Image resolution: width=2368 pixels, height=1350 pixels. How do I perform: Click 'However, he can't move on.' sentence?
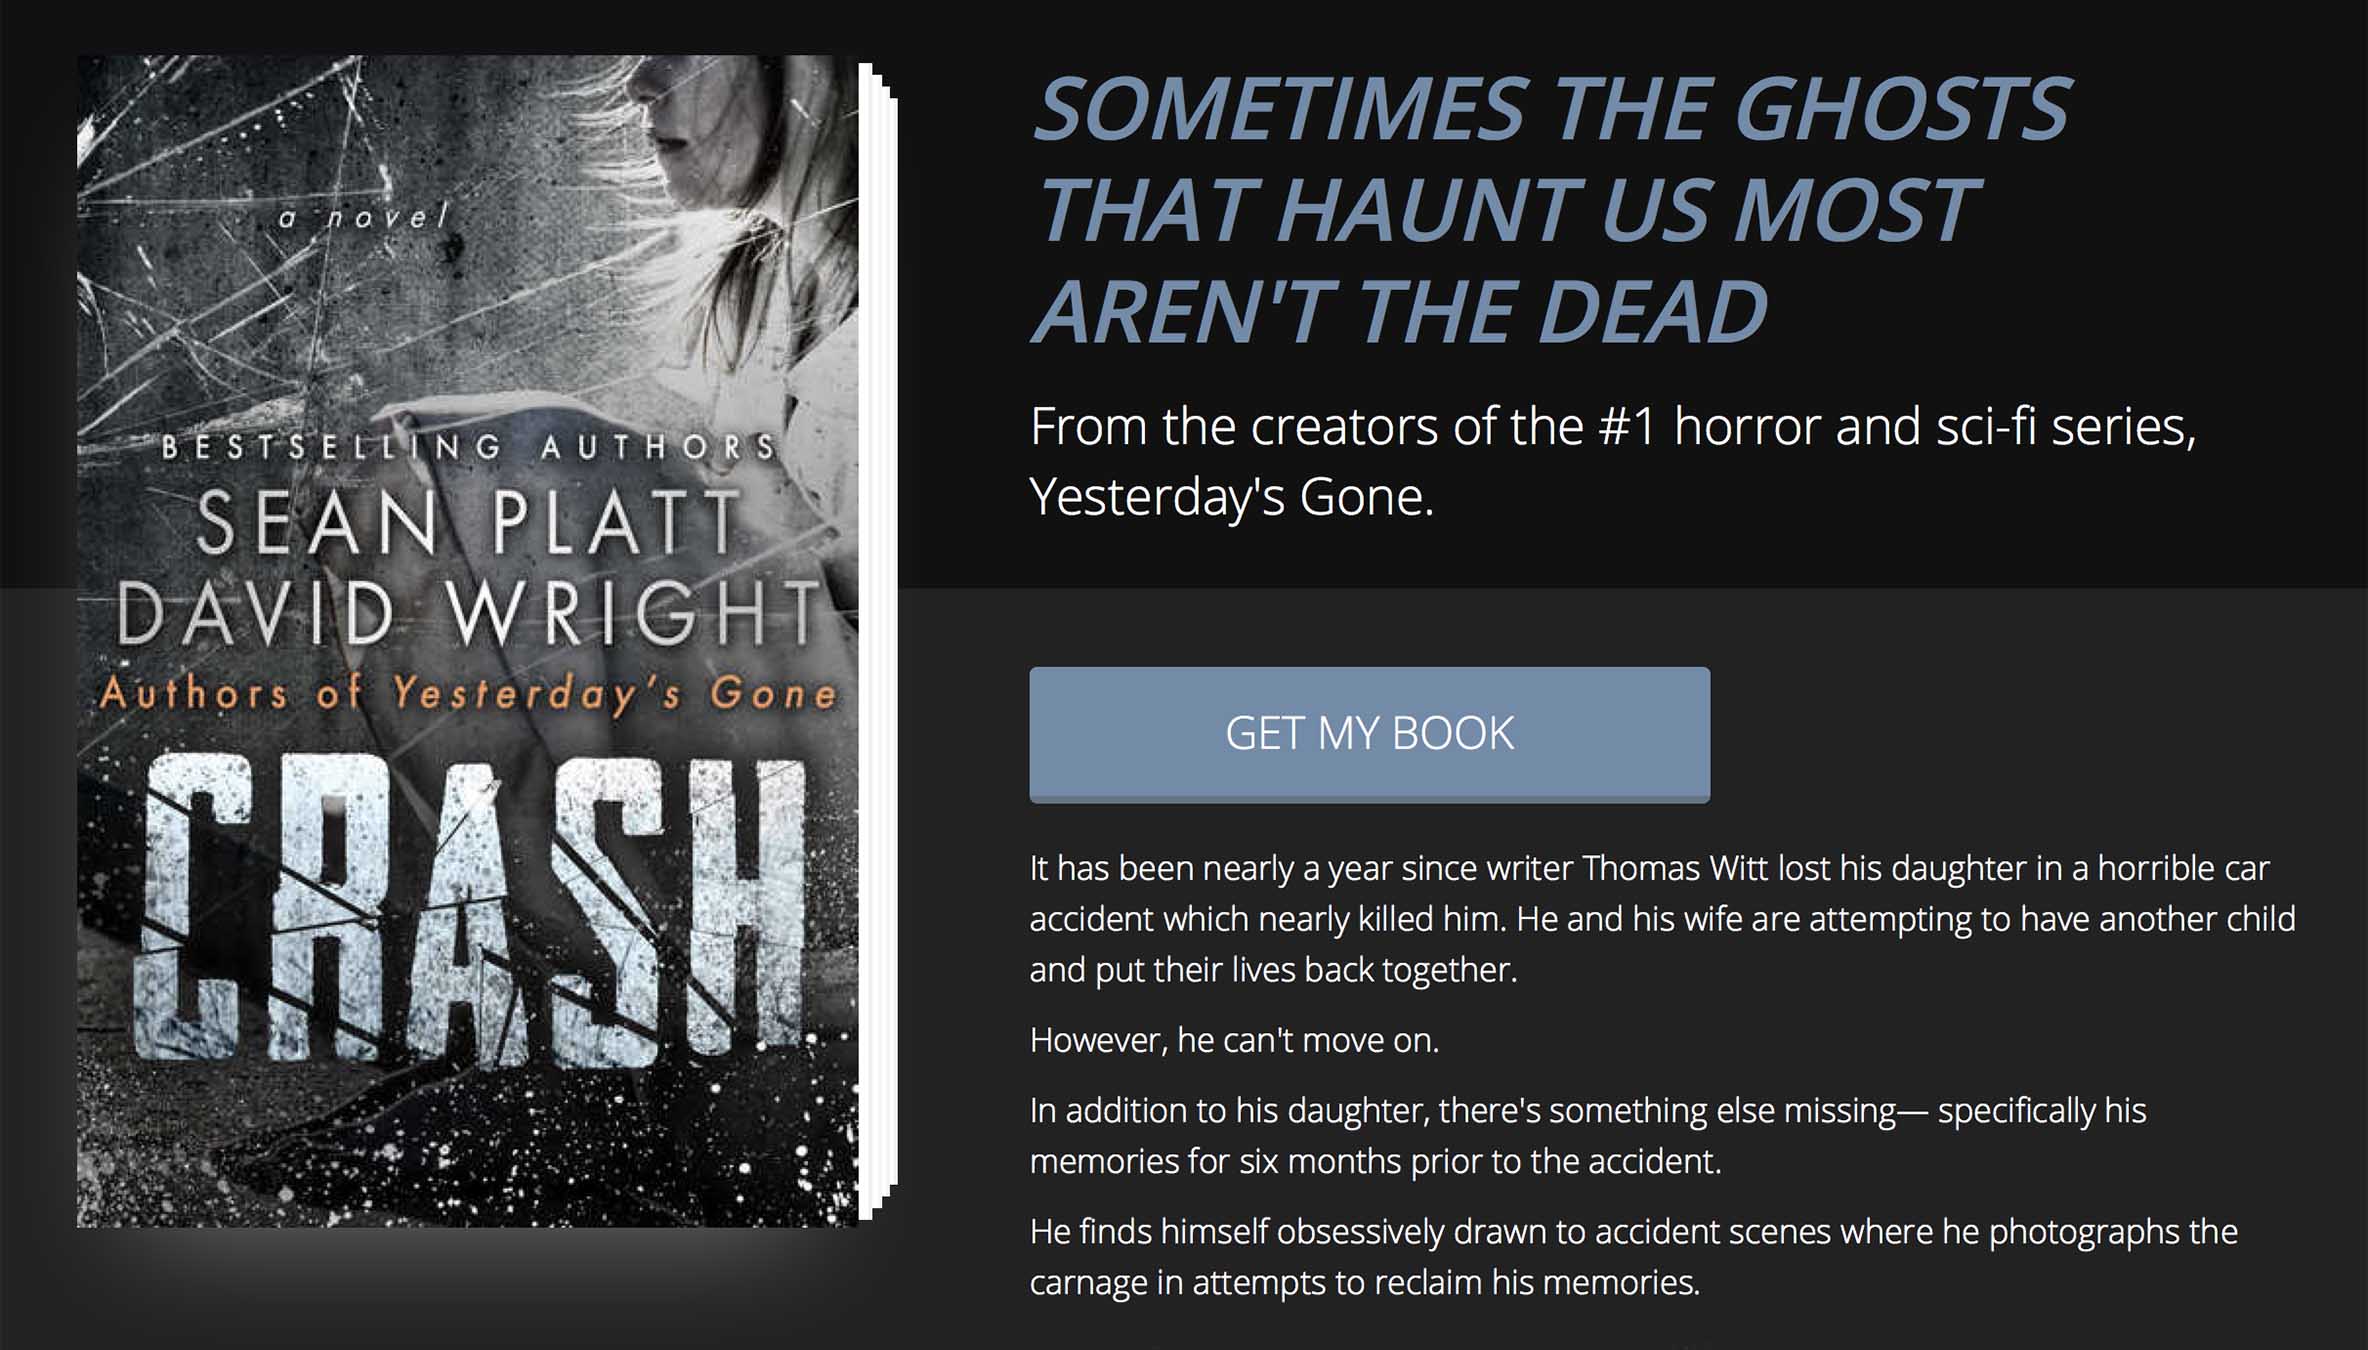[1234, 1040]
